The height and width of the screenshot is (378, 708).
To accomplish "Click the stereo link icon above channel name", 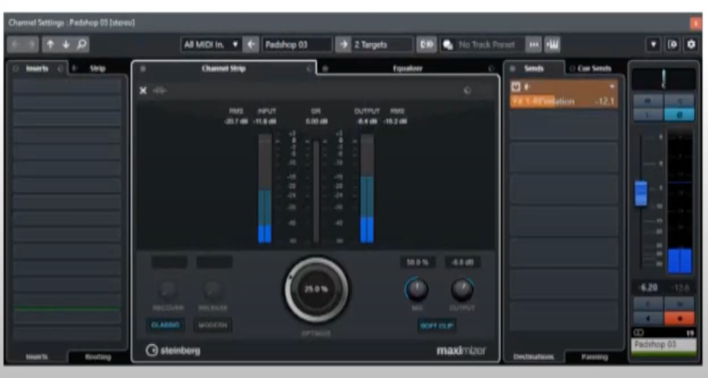I will (638, 333).
